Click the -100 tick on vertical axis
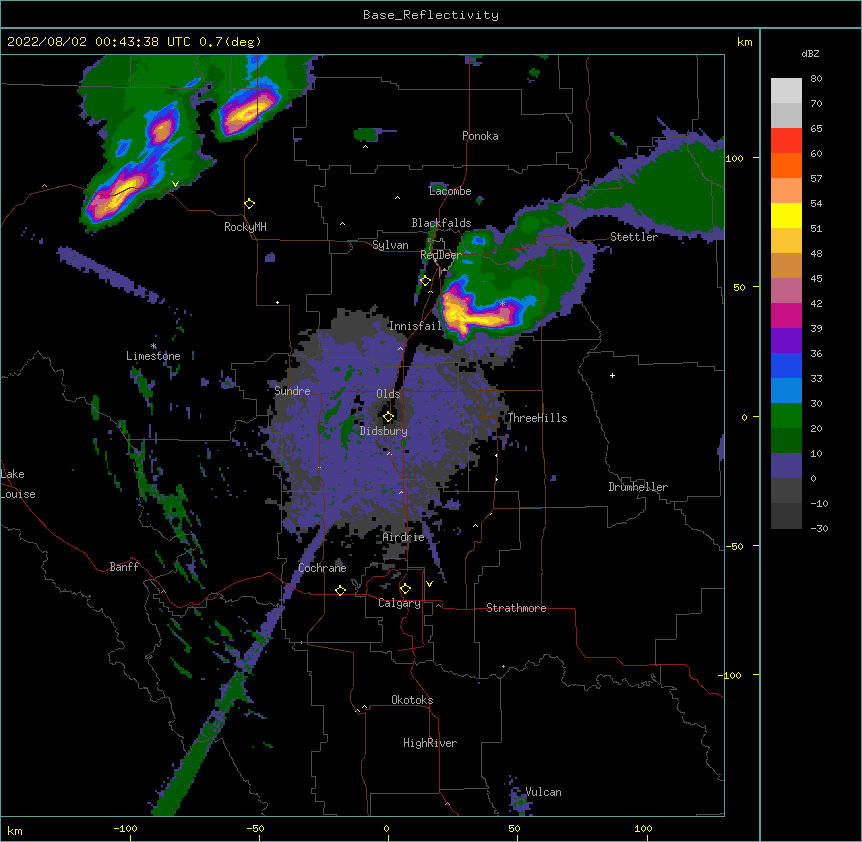862x842 pixels. 731,675
